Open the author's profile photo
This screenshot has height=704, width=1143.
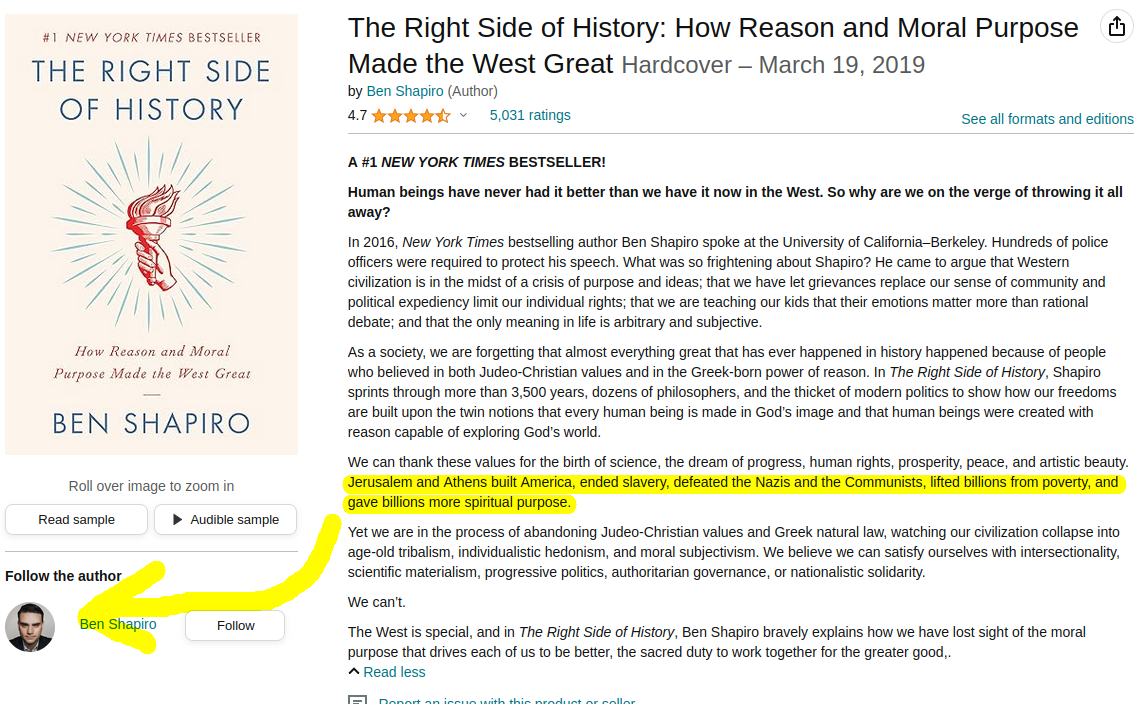30,627
